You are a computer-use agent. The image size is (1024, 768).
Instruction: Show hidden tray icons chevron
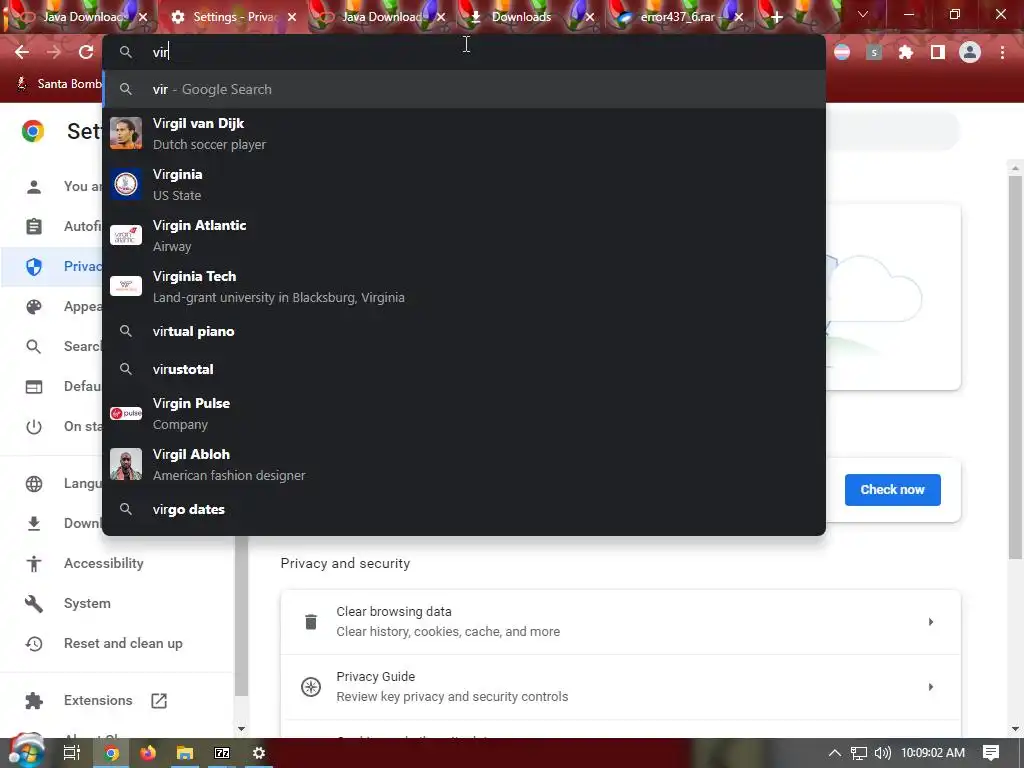(x=835, y=753)
